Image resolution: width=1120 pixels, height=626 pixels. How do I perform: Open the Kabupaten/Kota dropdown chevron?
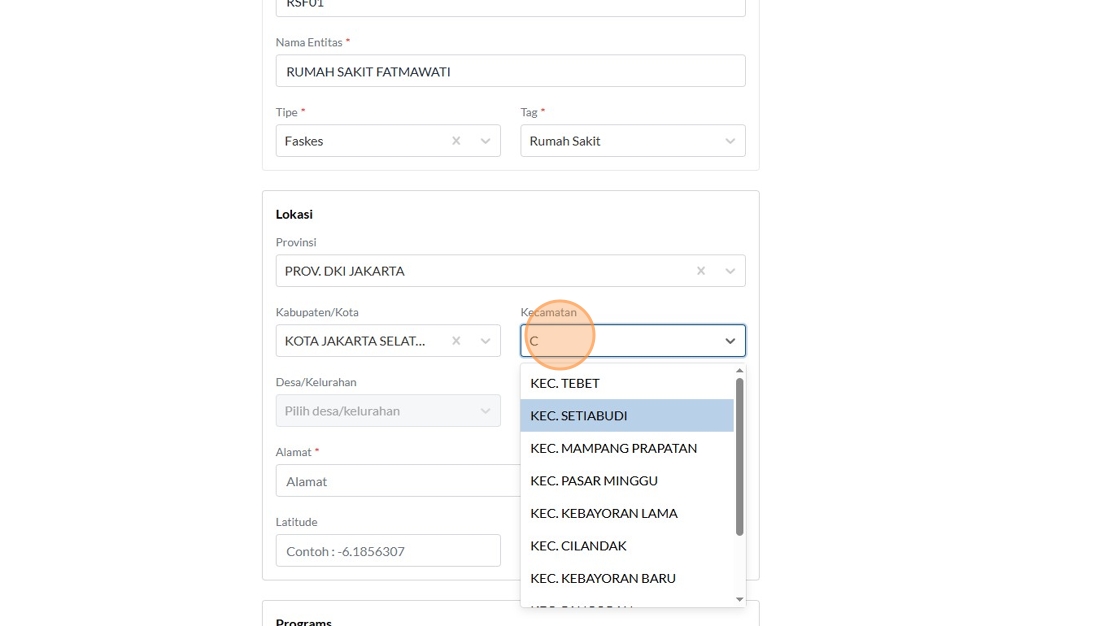coord(486,341)
